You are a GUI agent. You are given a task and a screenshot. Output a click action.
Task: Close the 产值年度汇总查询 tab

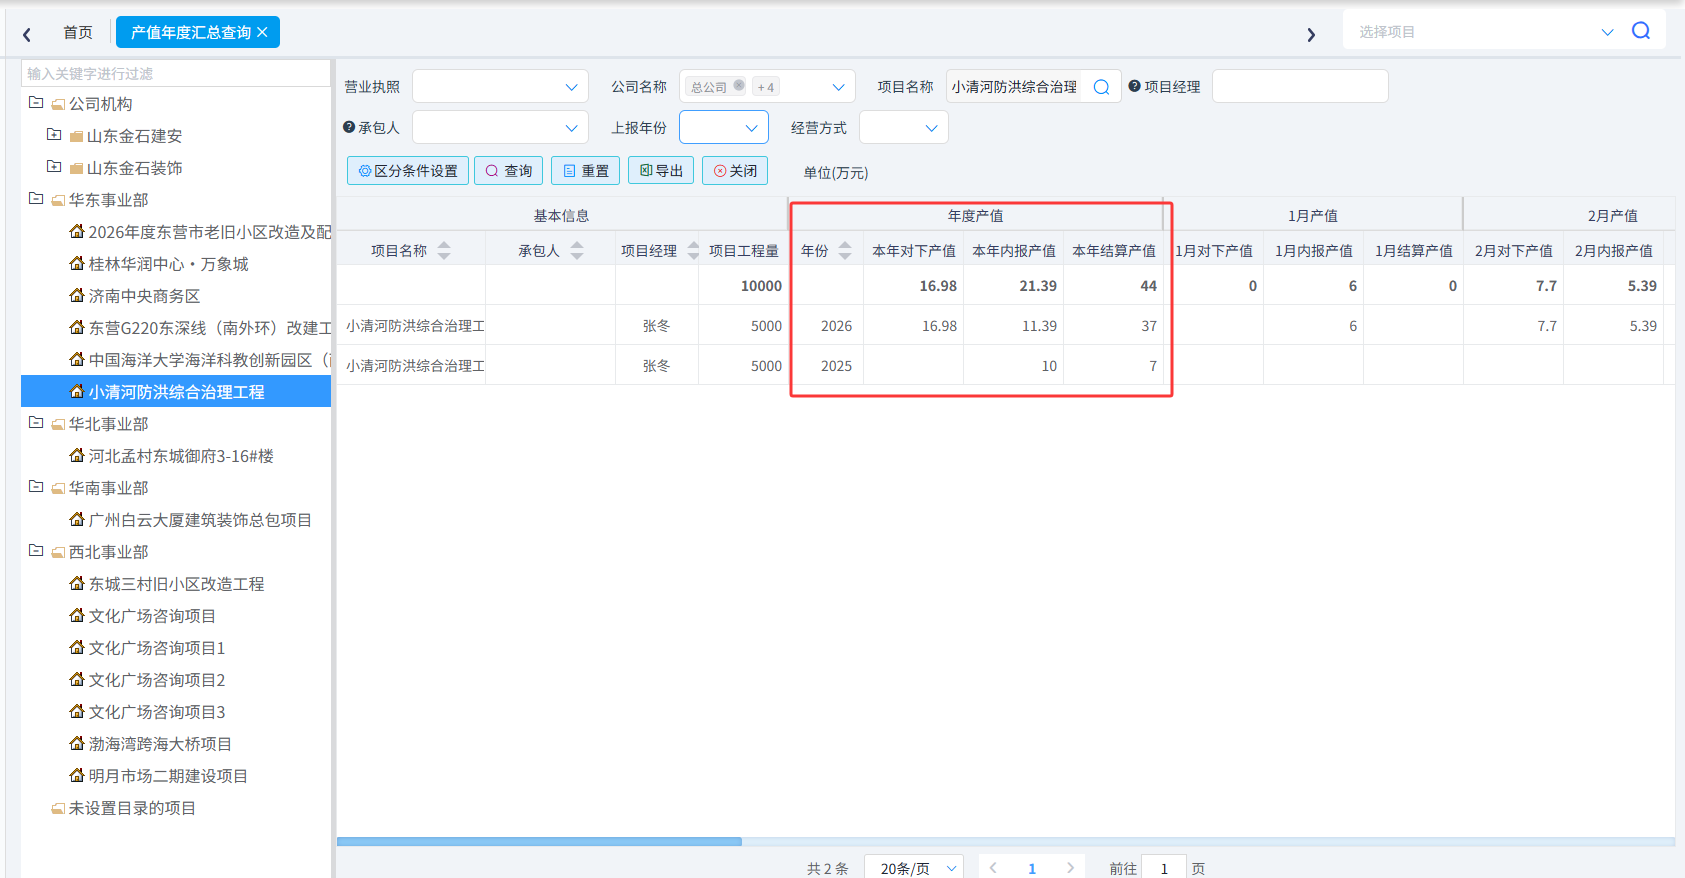pos(262,32)
